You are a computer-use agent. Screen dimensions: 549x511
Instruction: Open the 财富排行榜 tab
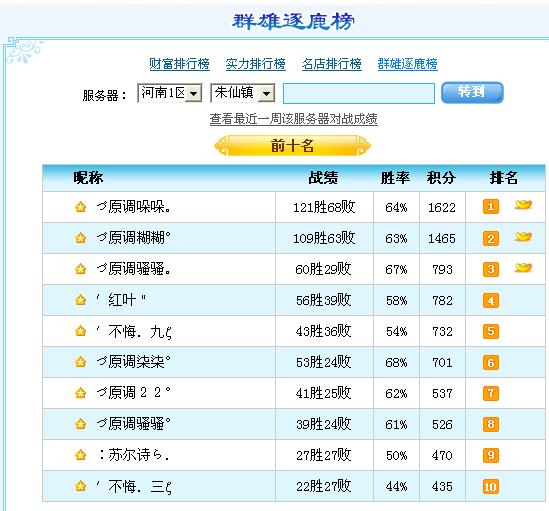179,64
